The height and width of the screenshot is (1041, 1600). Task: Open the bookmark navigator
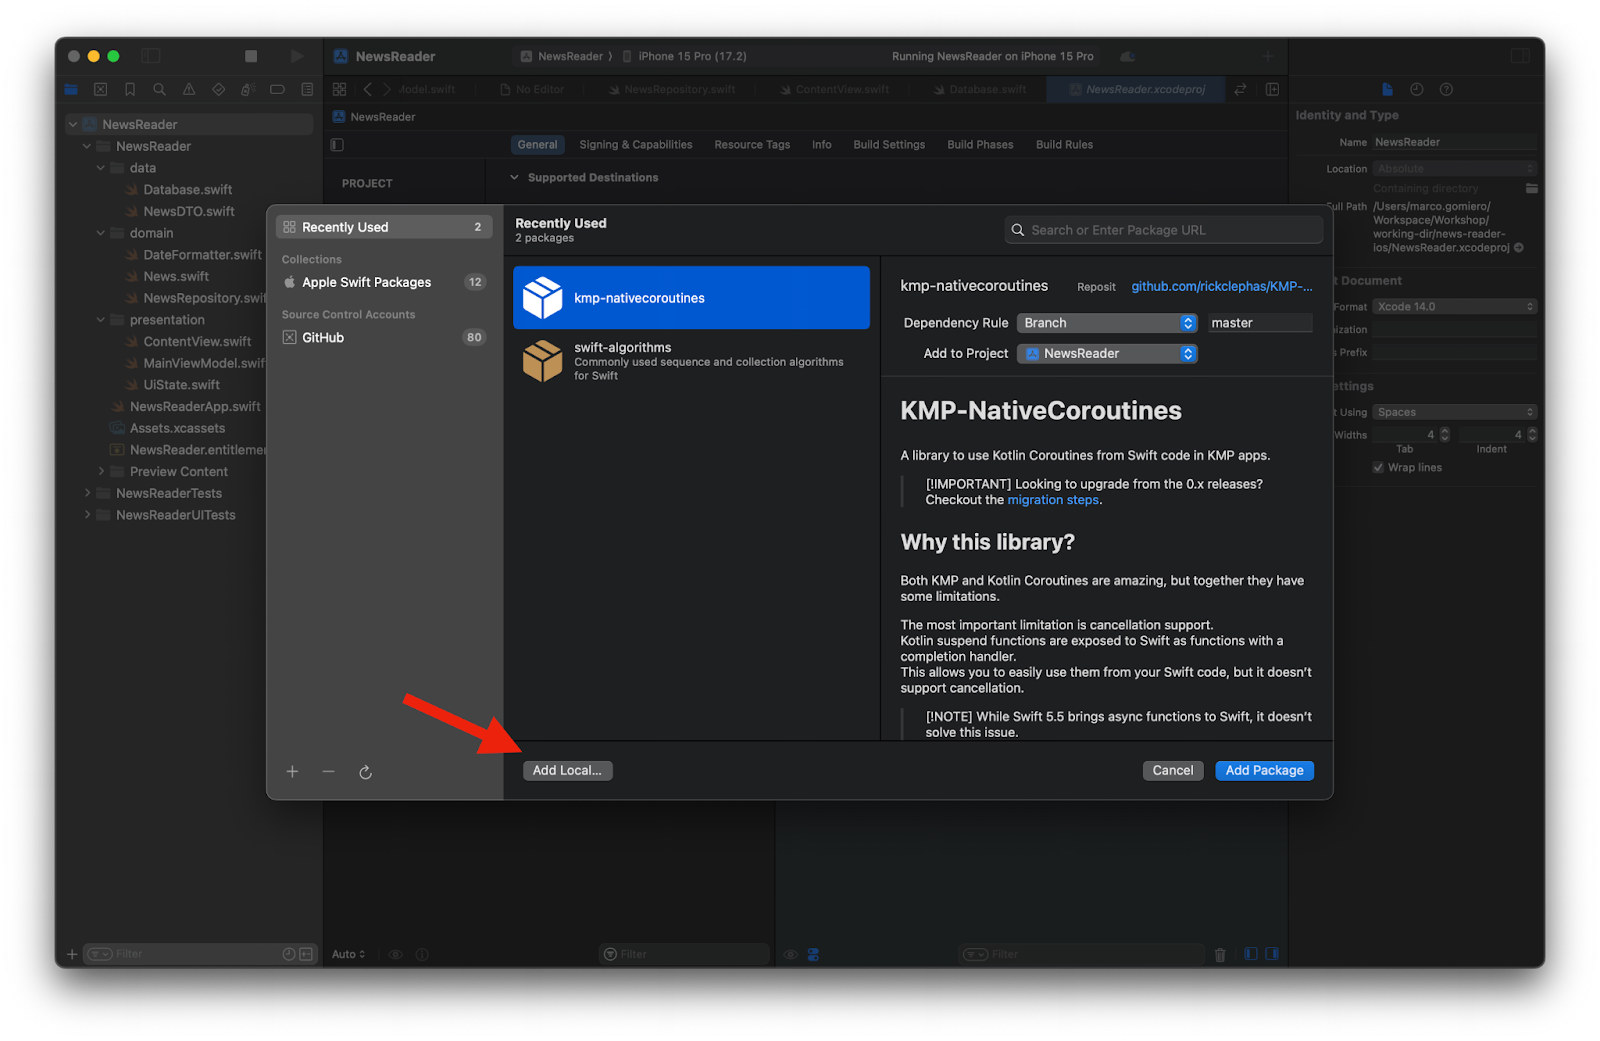(130, 89)
